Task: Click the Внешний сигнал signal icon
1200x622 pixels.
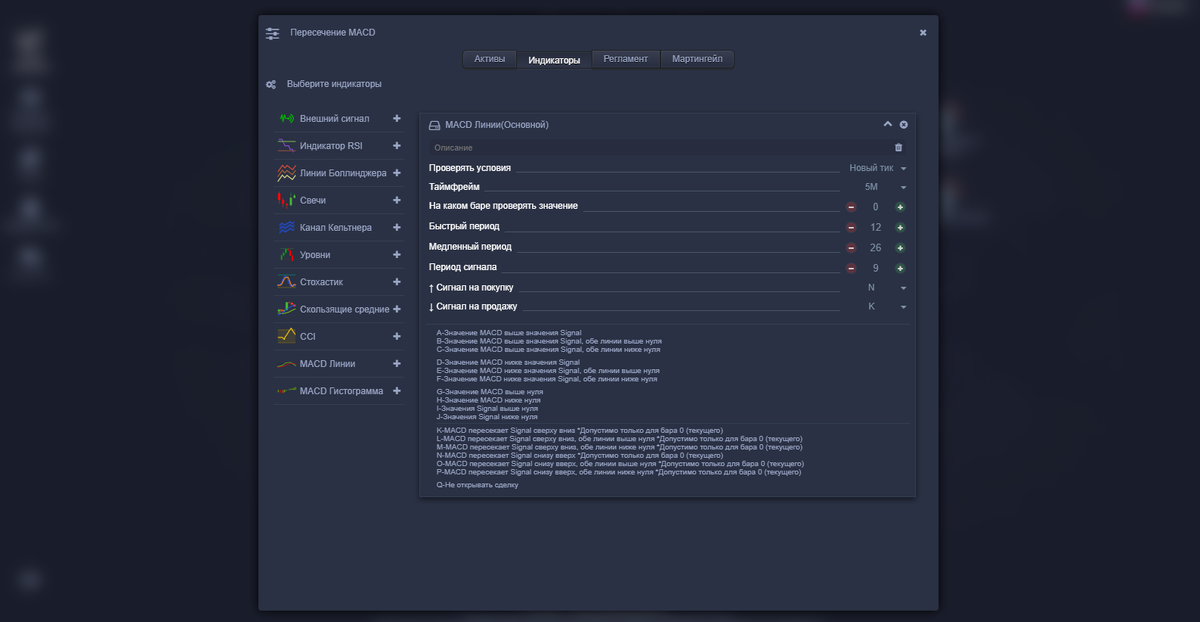Action: (x=286, y=118)
